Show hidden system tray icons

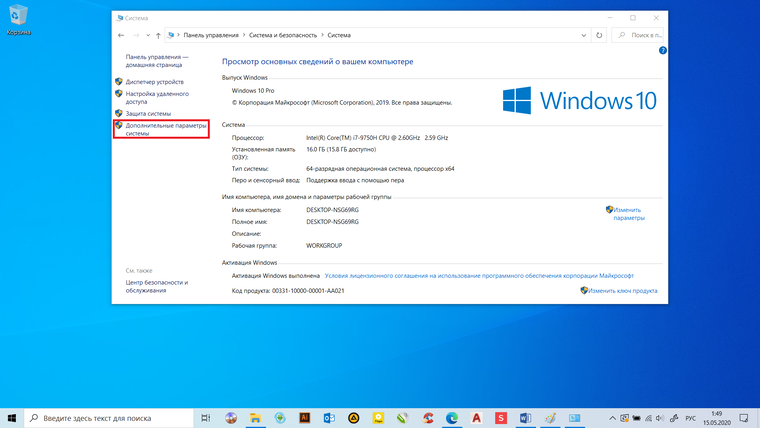(x=613, y=418)
